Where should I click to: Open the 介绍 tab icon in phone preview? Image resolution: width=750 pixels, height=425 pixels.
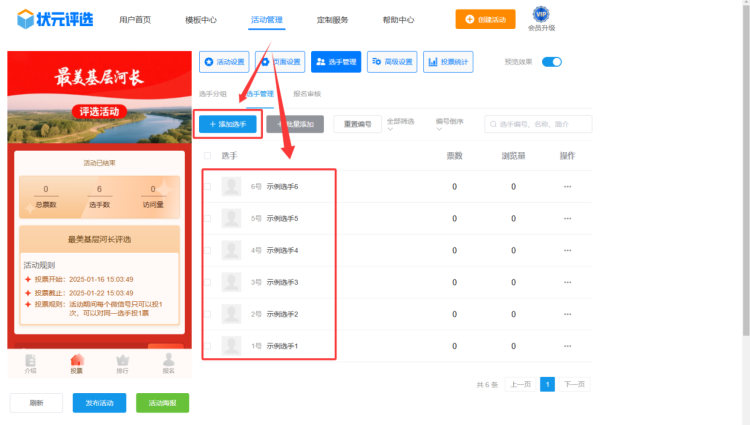tap(30, 362)
